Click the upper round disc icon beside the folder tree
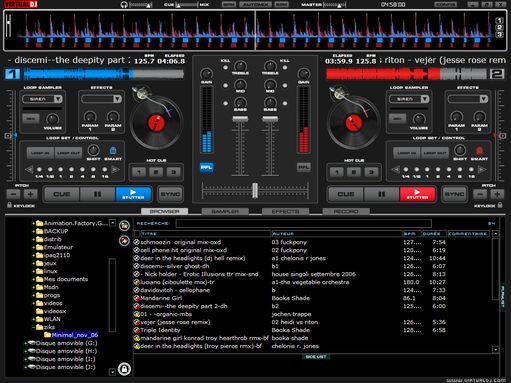 click(x=124, y=226)
